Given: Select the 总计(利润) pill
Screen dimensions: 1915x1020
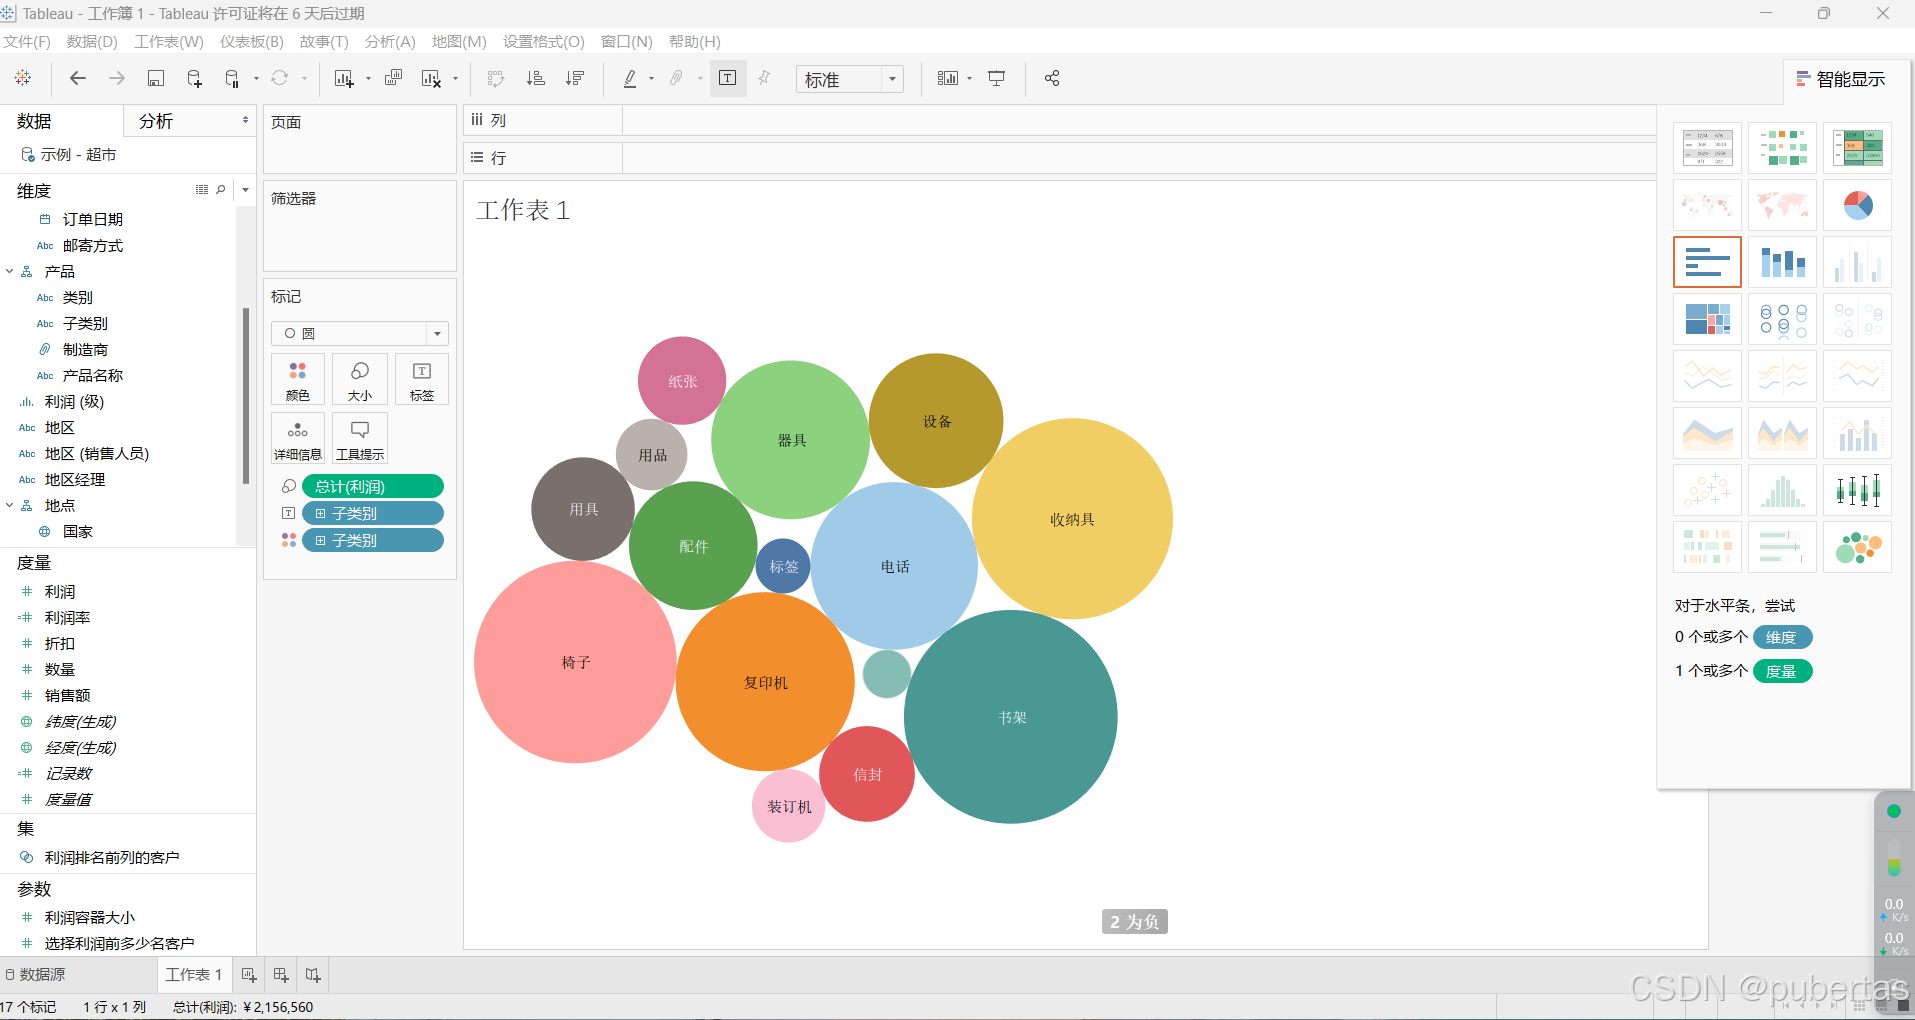Looking at the screenshot, I should 373,487.
